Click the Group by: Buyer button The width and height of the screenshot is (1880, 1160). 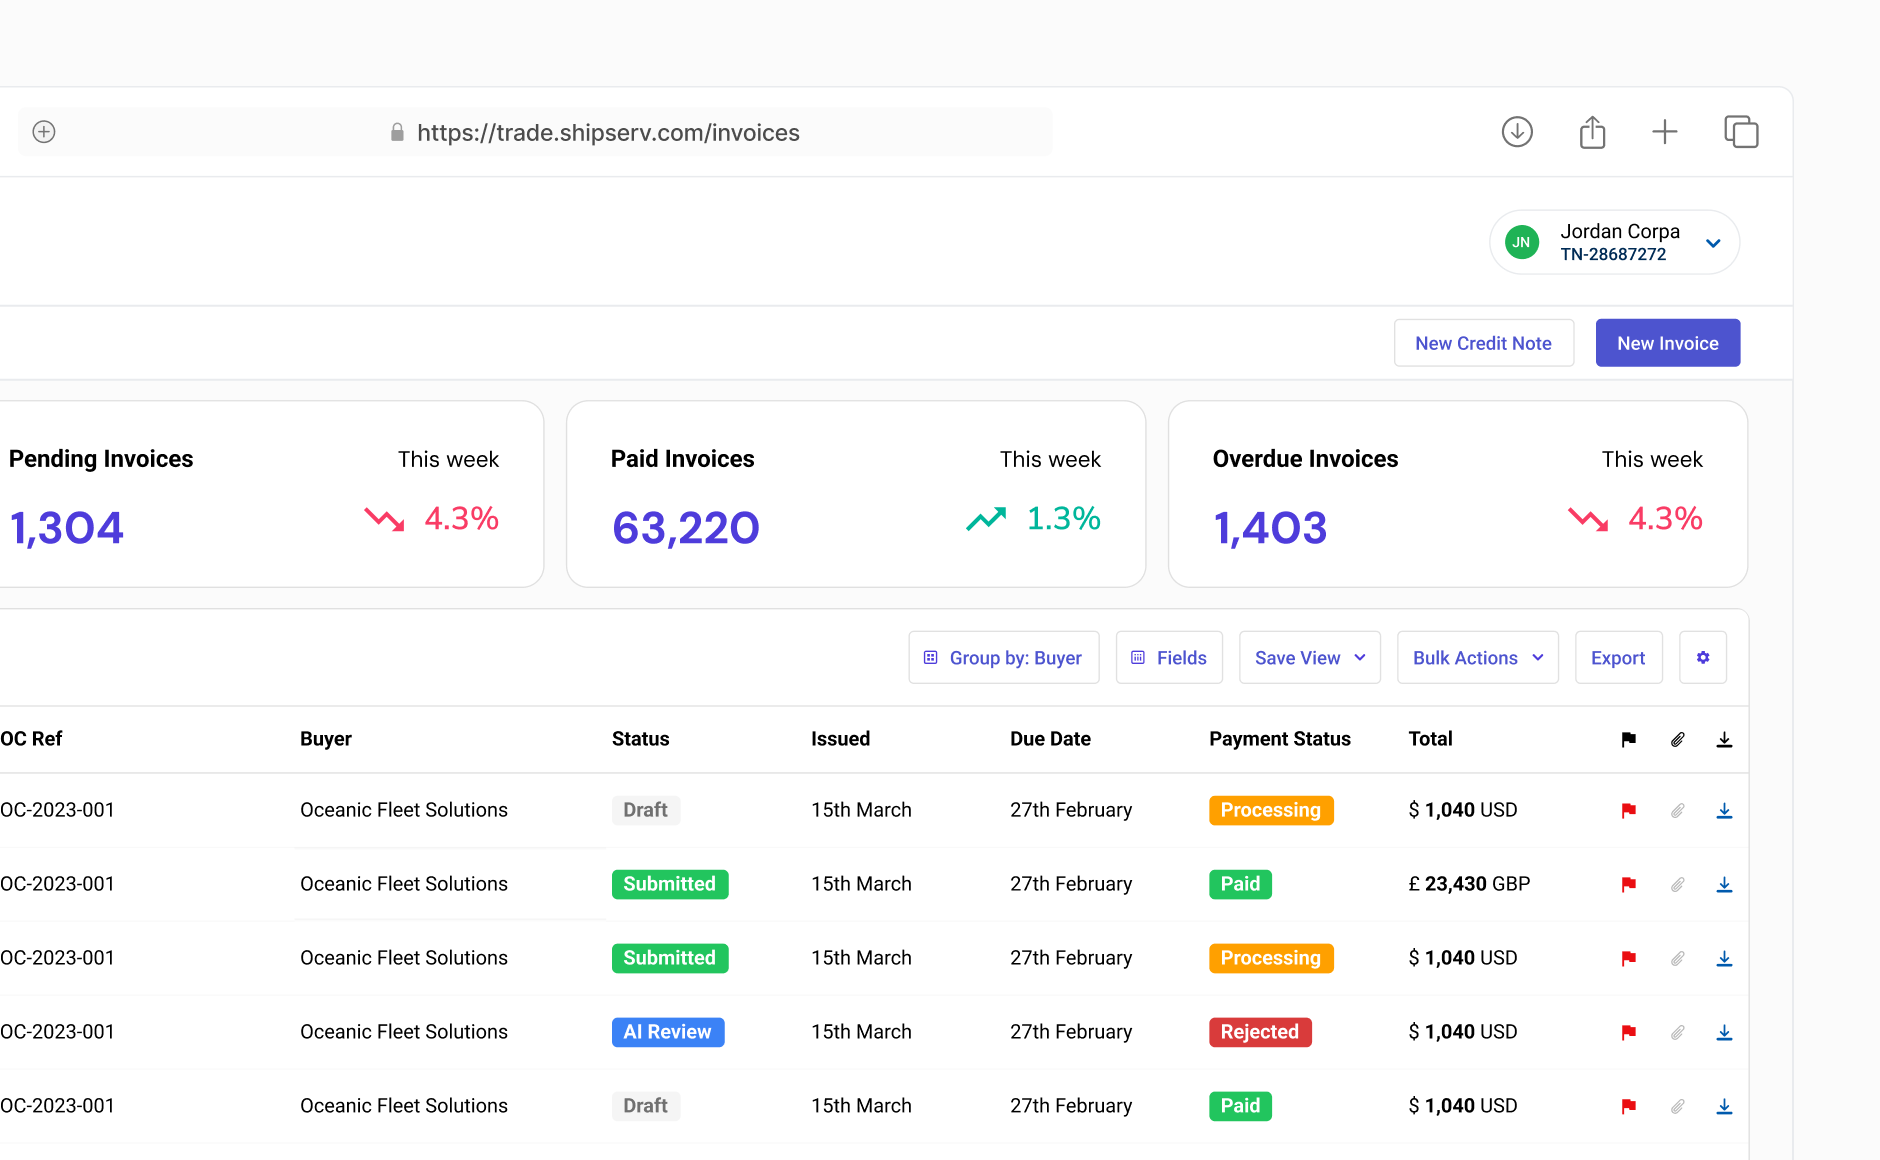tap(1004, 657)
